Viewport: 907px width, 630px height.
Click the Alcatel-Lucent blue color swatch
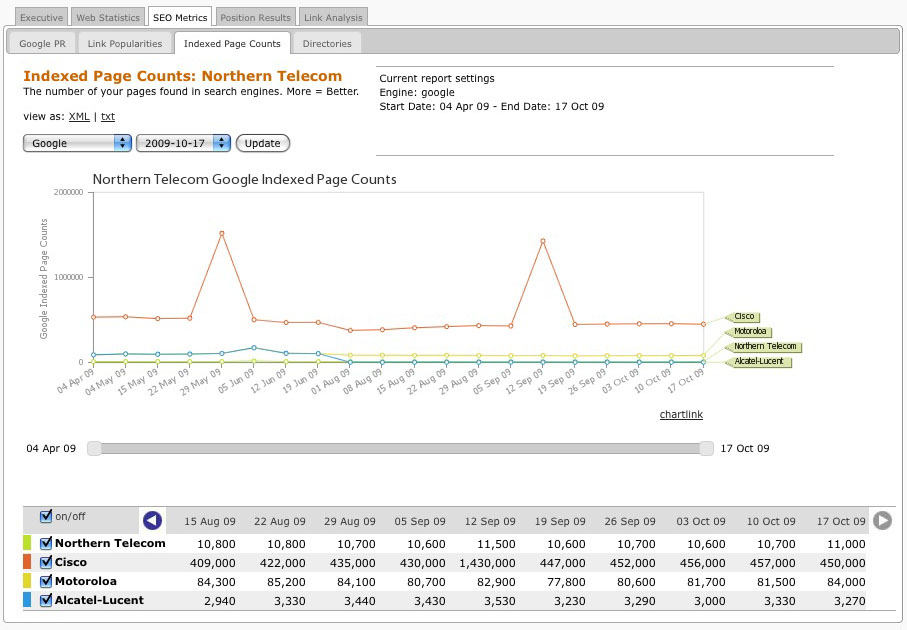tap(27, 600)
